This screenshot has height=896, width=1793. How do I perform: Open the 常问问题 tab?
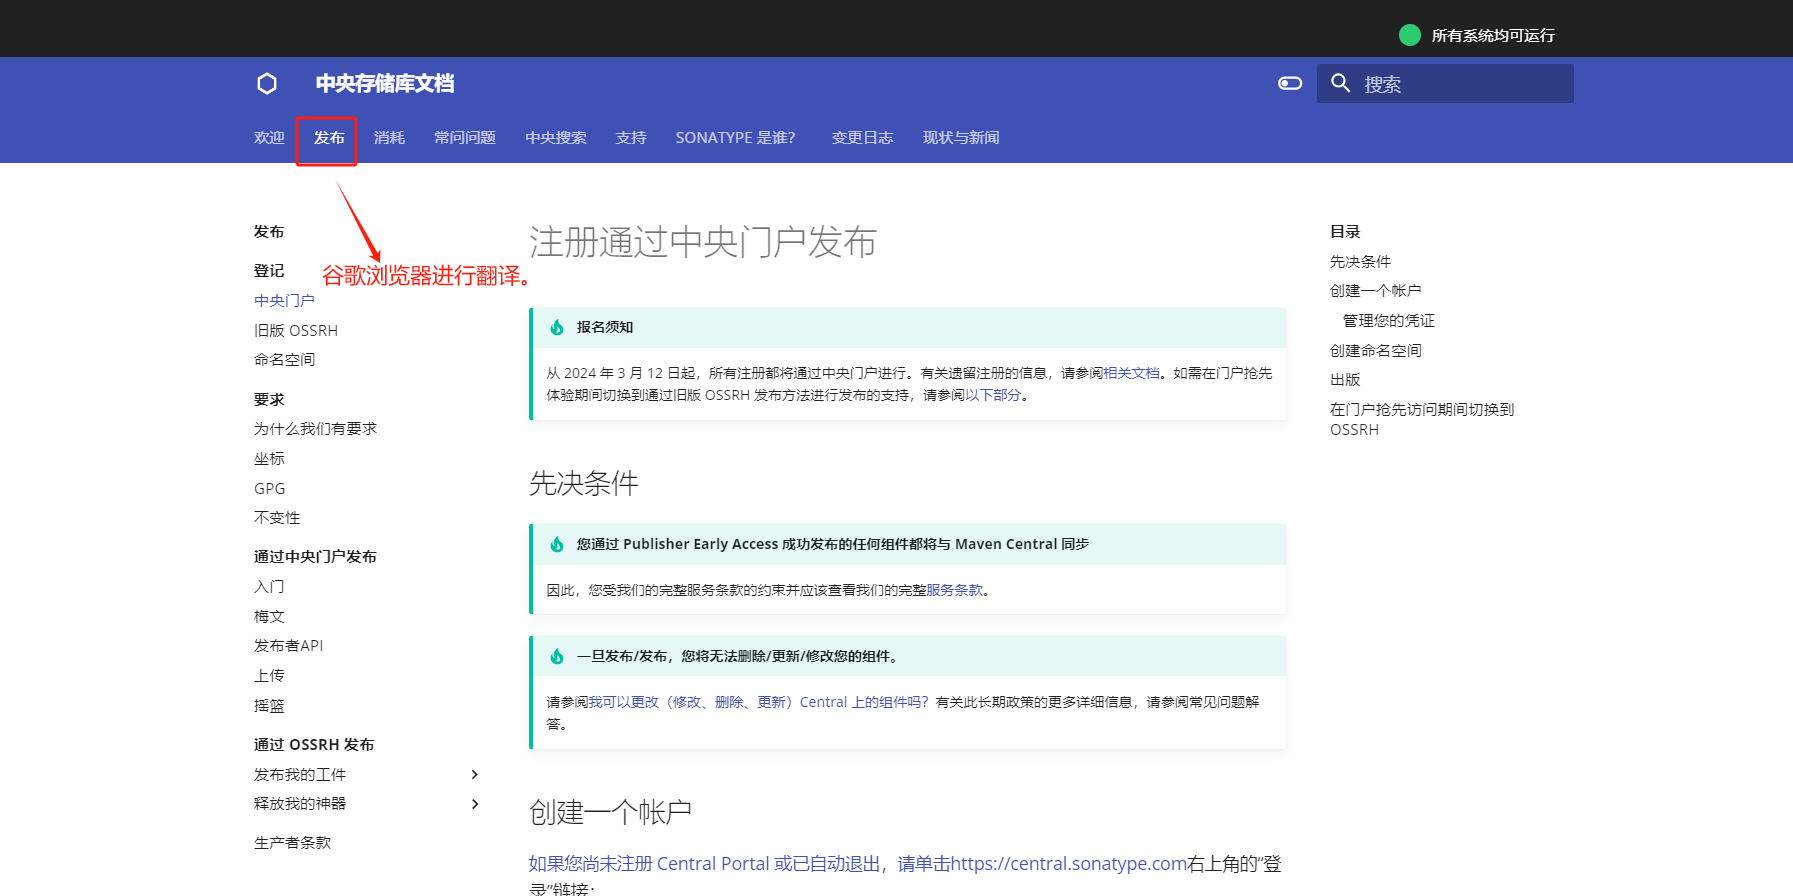(465, 138)
